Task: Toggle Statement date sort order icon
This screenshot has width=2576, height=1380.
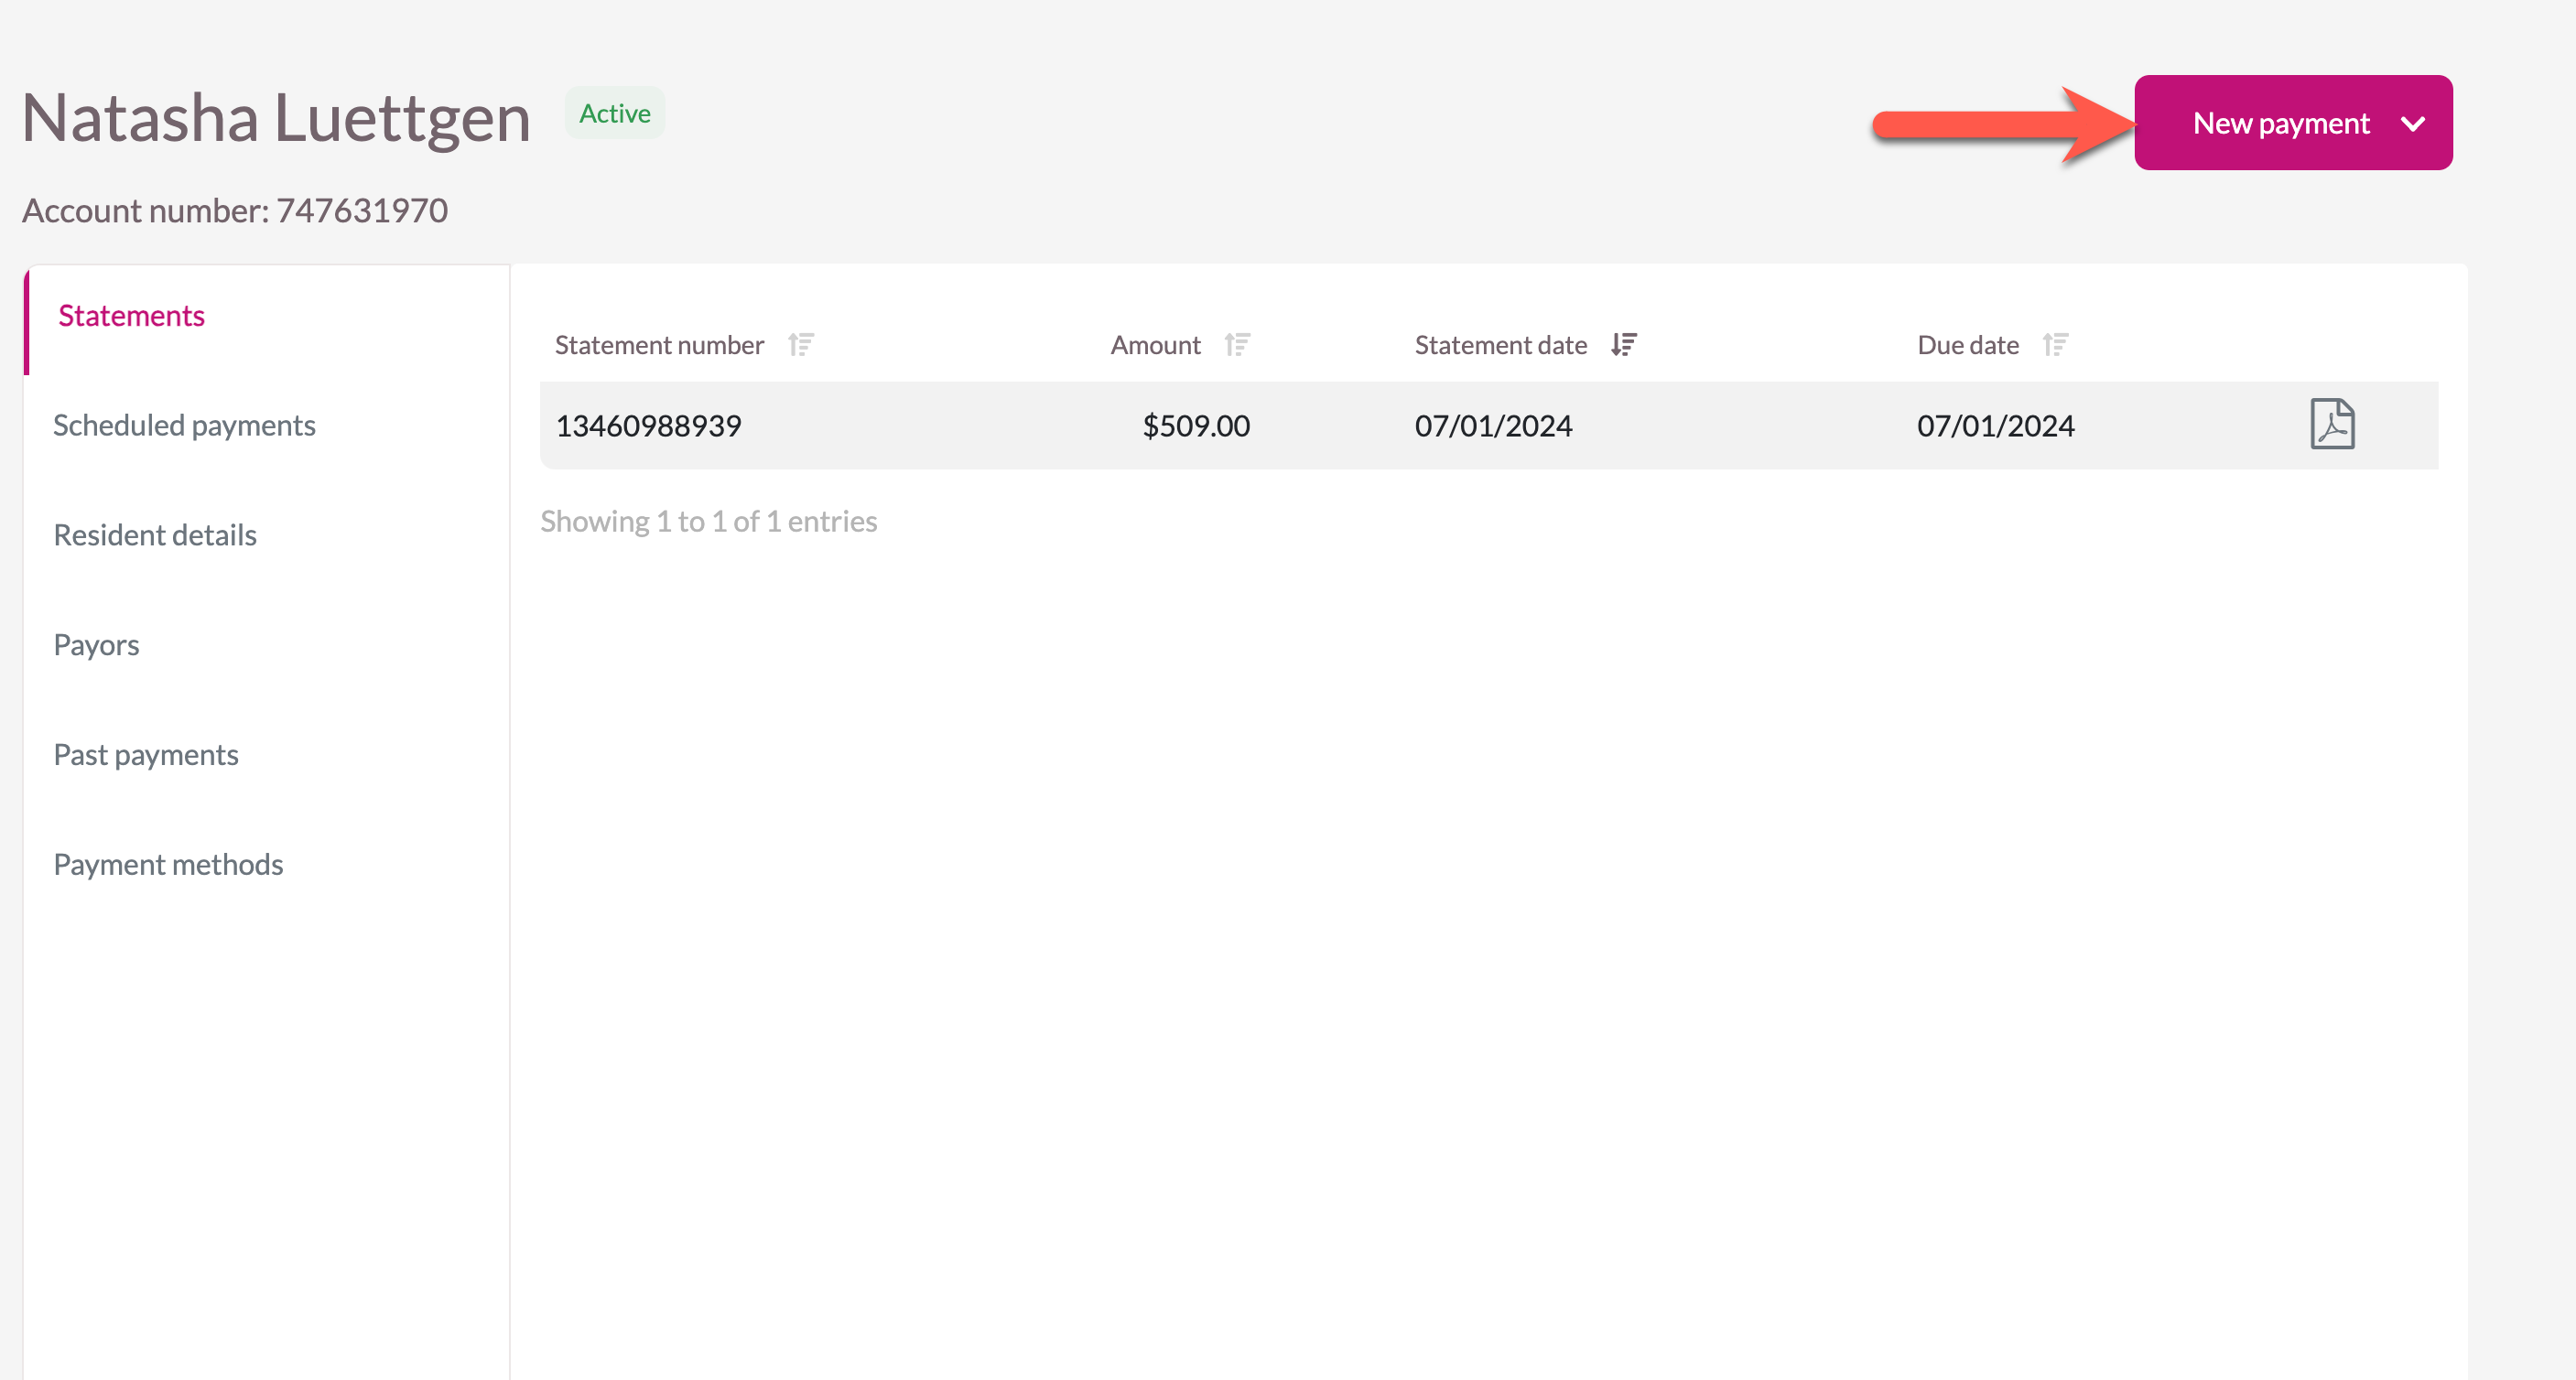Action: 1623,345
